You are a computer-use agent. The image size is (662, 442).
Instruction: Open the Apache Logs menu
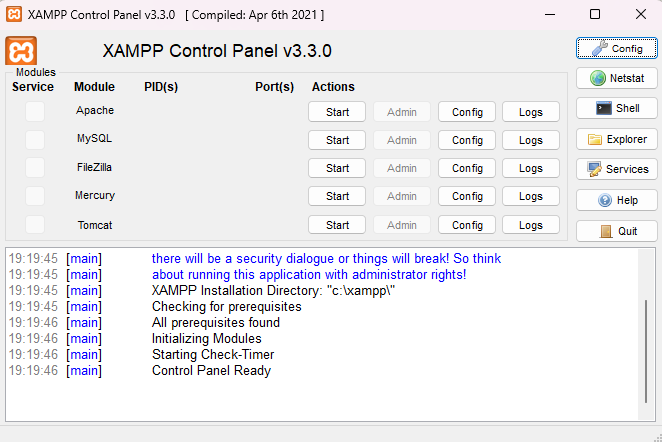pos(531,112)
